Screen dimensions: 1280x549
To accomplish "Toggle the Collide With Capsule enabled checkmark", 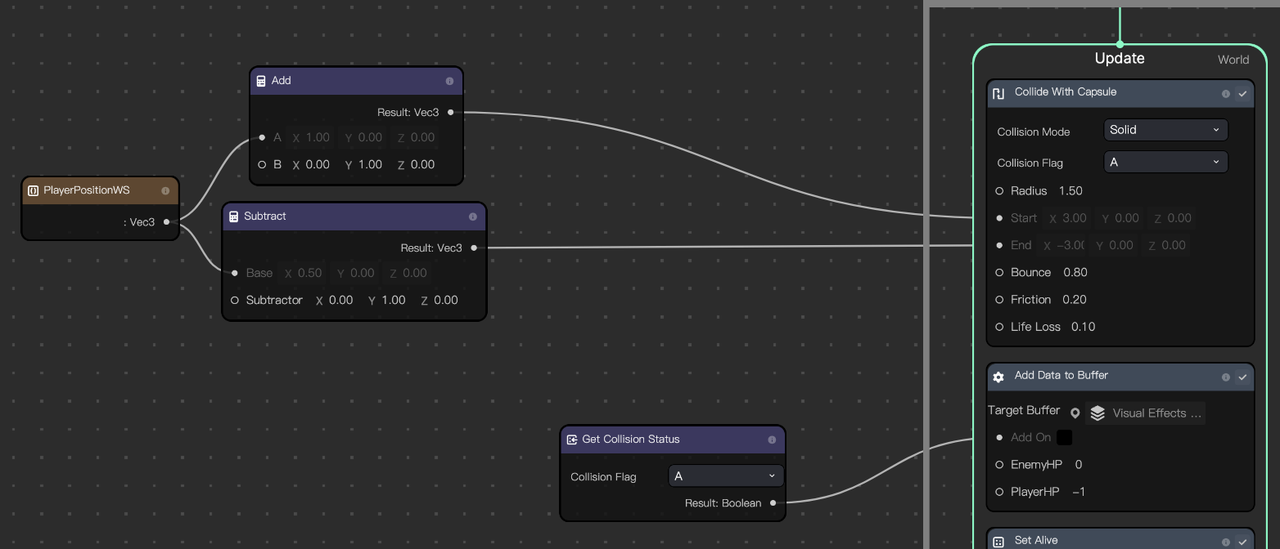I will click(1242, 94).
